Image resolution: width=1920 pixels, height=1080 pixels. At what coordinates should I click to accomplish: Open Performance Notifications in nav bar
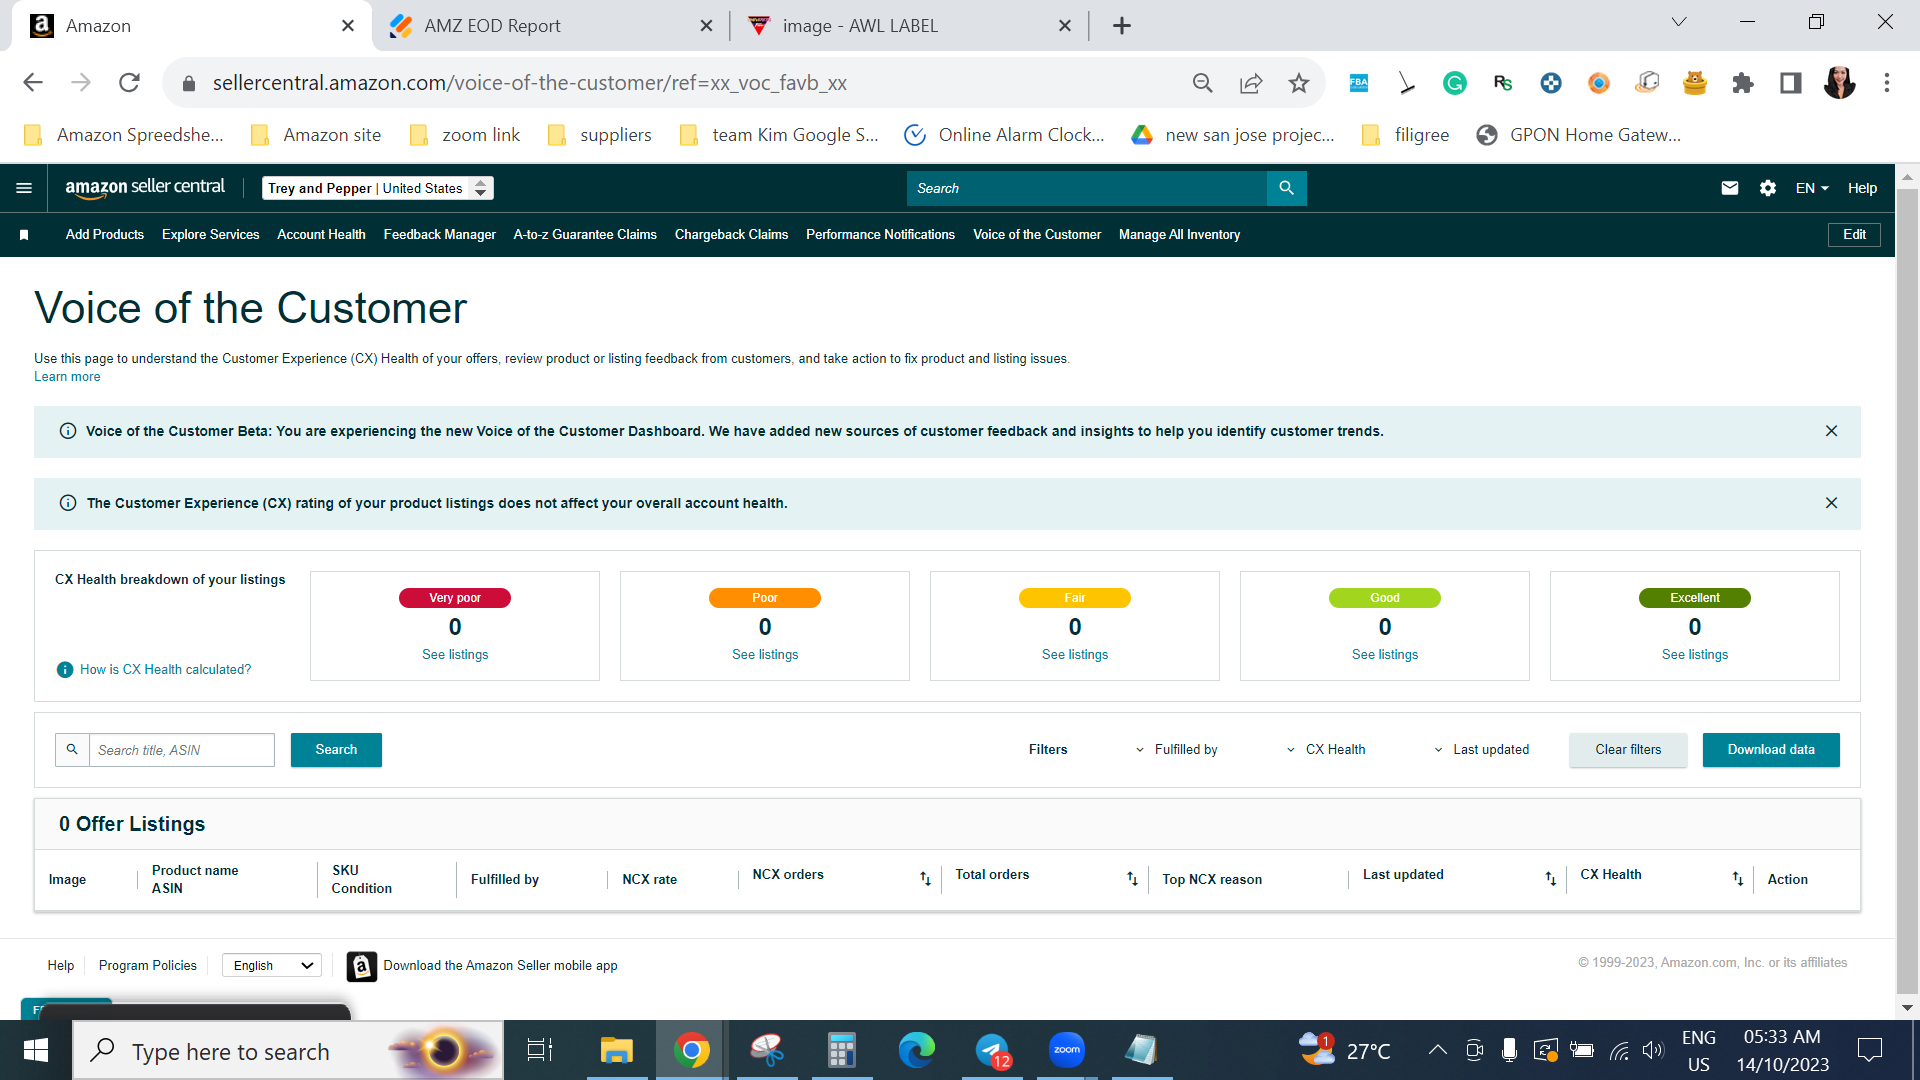click(880, 235)
